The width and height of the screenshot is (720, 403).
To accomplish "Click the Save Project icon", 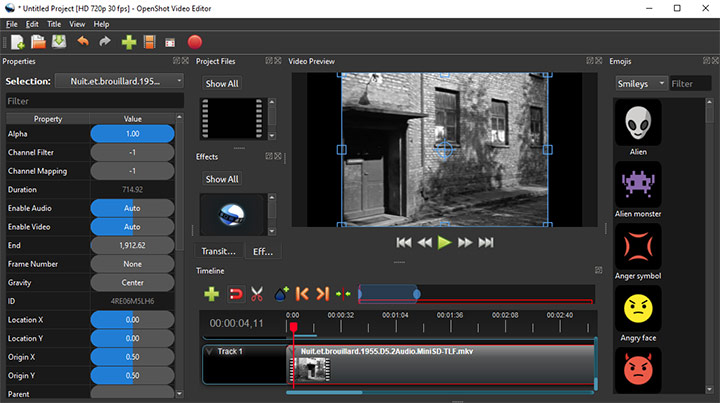I will 59,42.
